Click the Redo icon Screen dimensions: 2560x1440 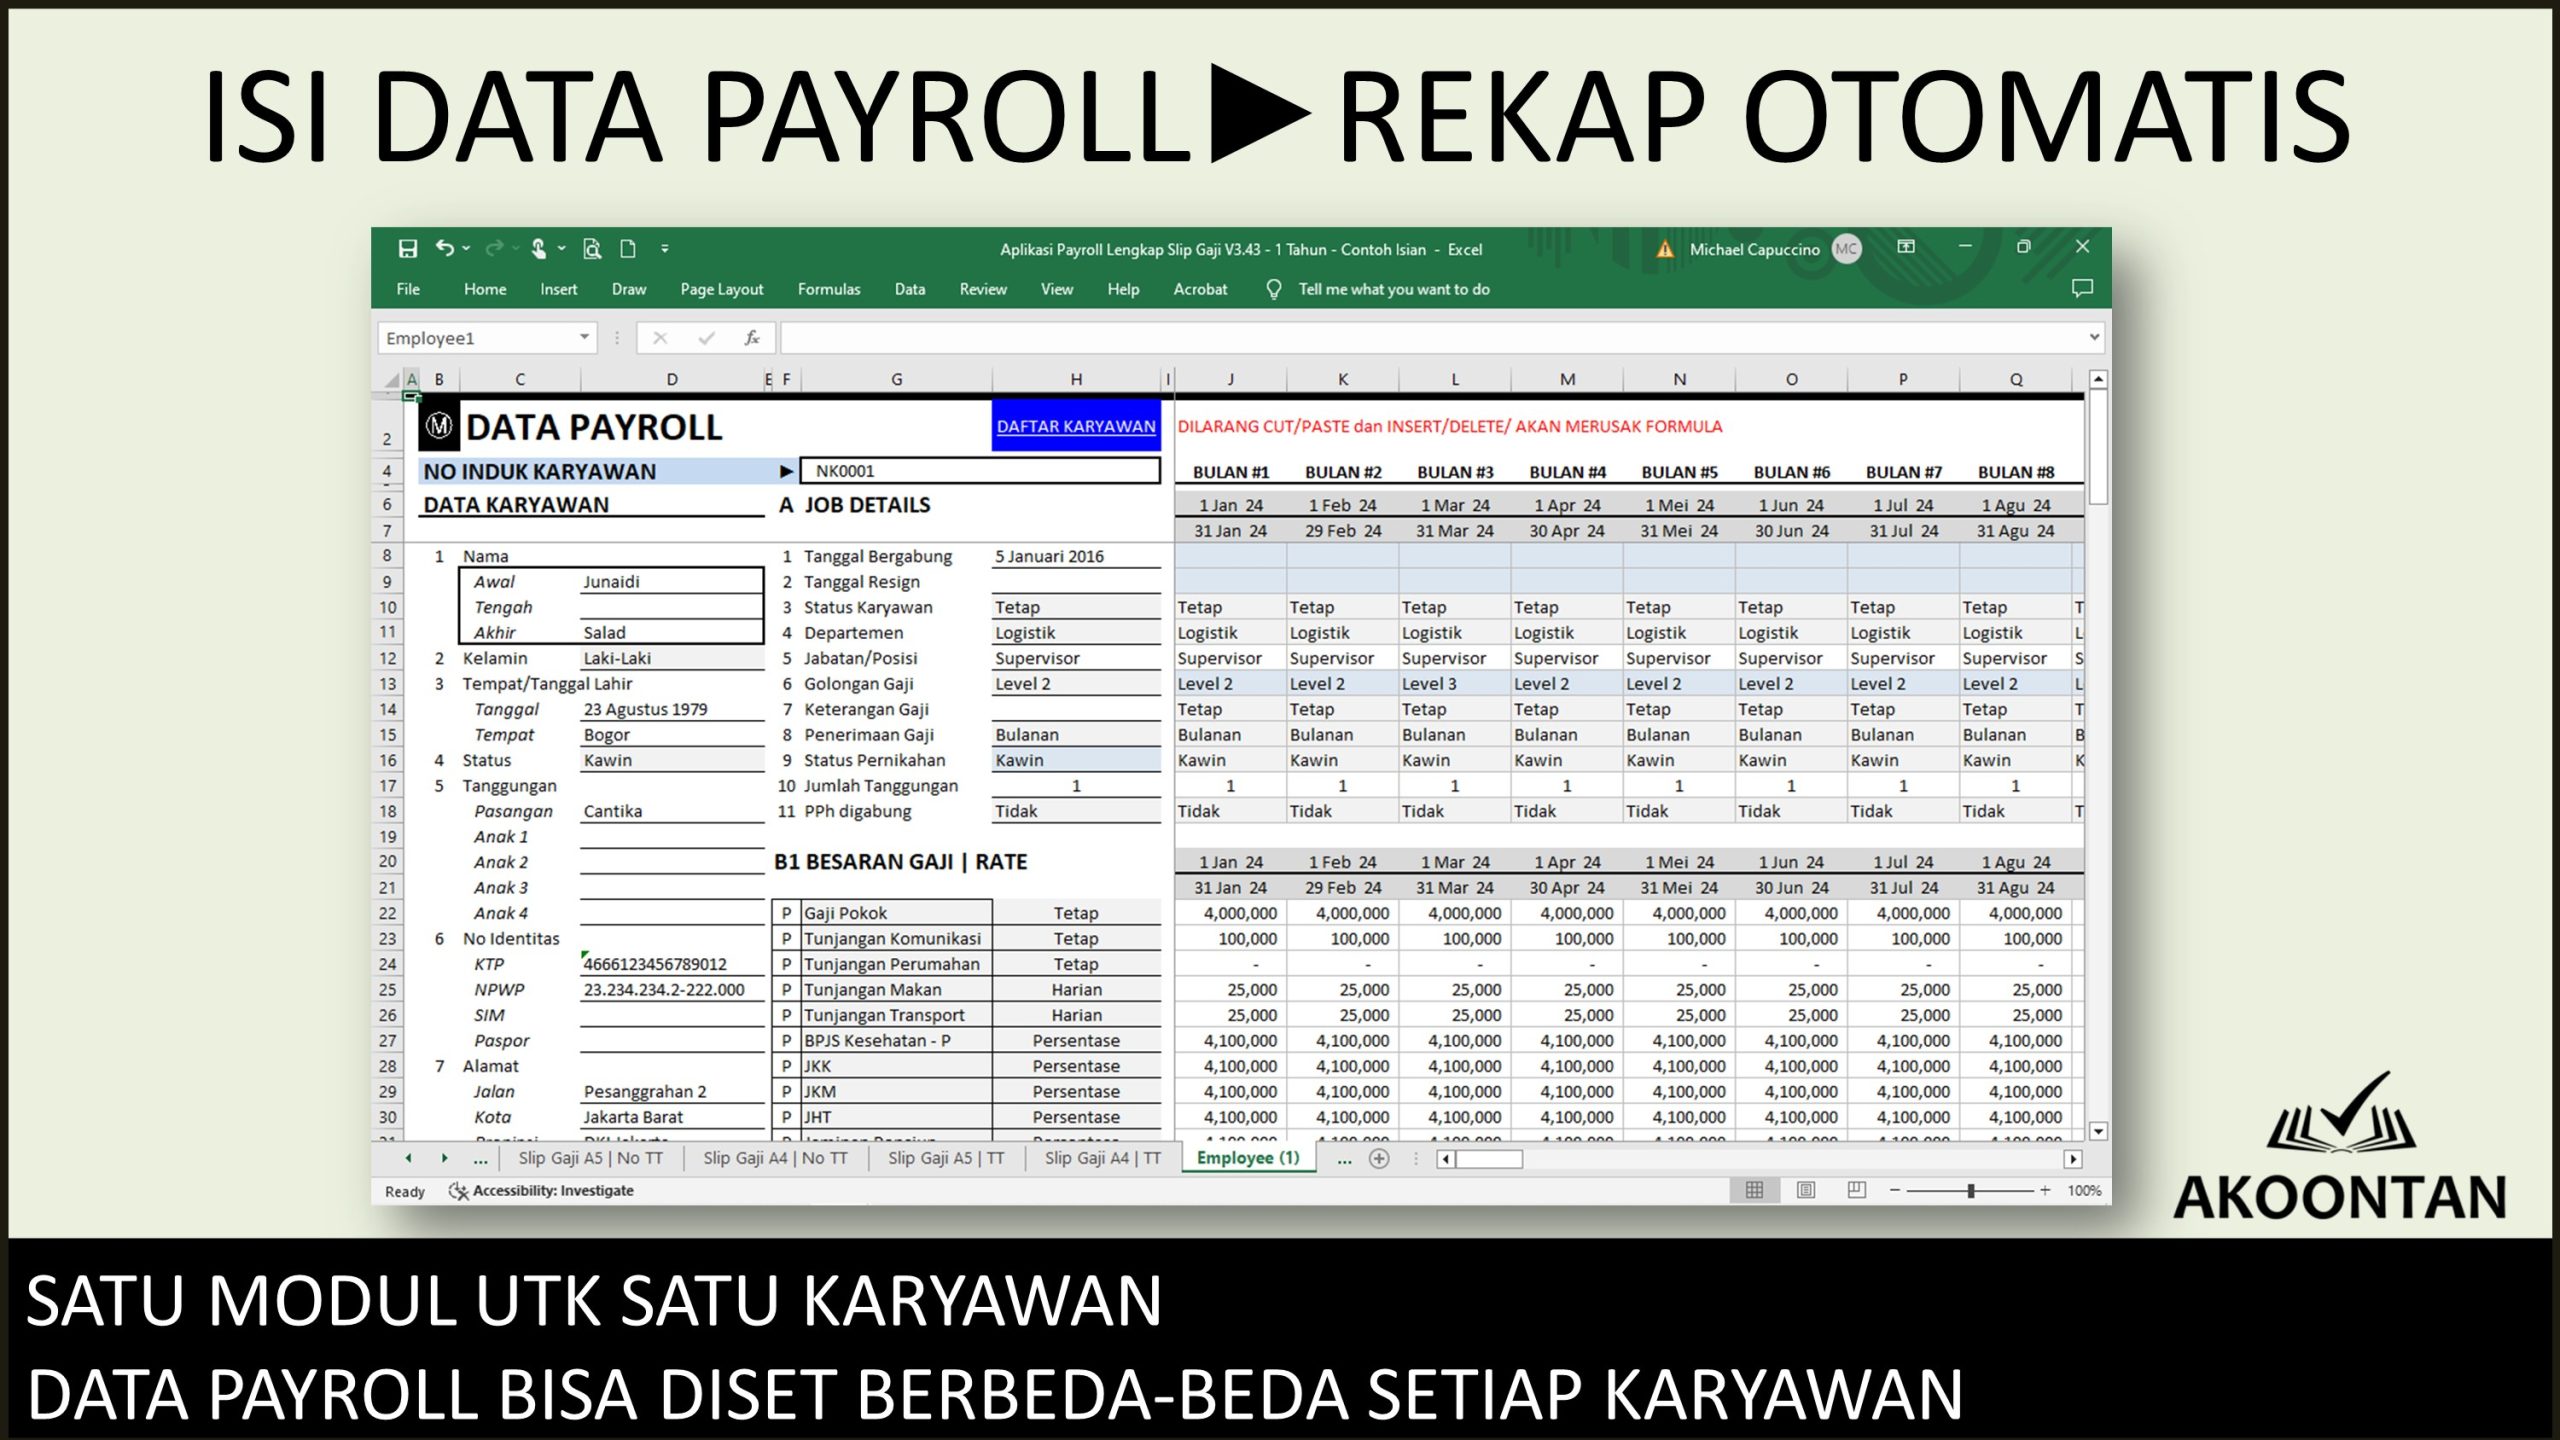(x=495, y=249)
